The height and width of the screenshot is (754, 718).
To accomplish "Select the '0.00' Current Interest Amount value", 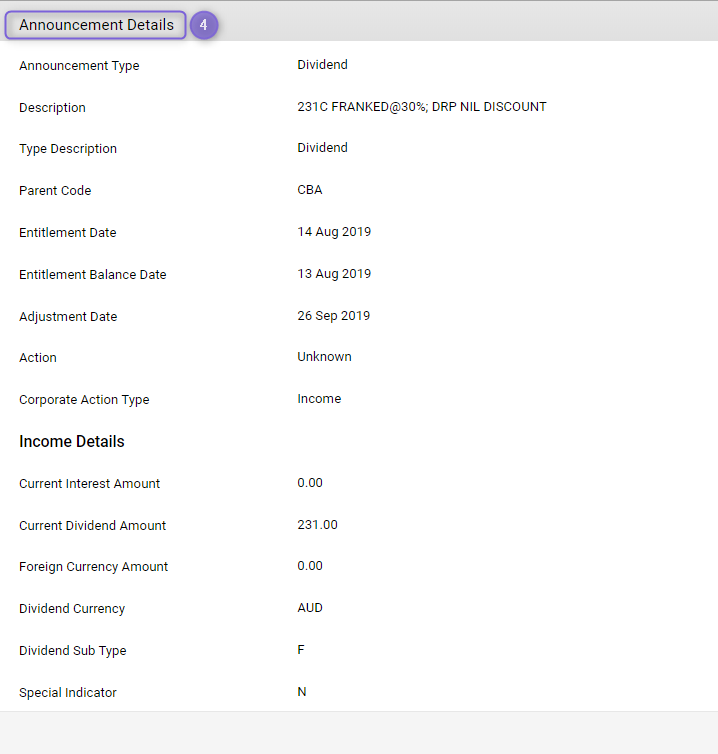I will coord(310,483).
